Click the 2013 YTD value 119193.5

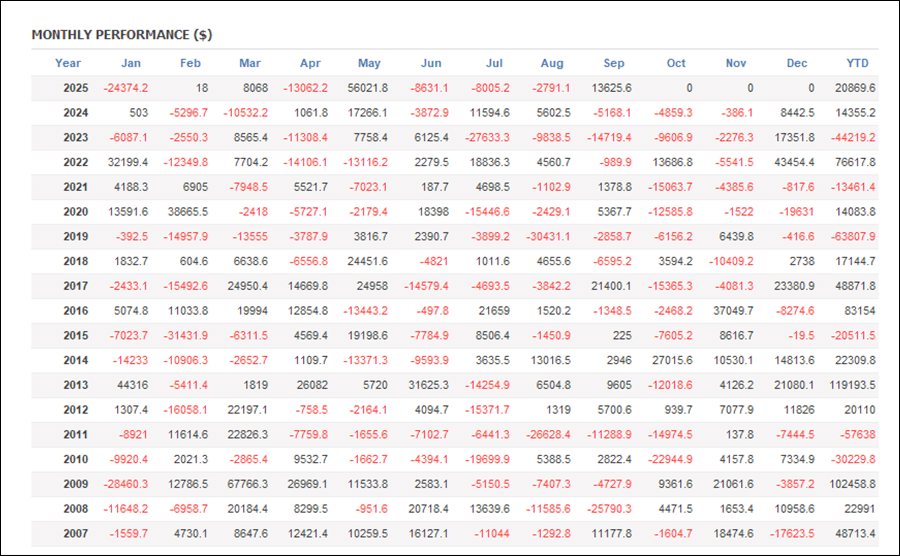[x=852, y=385]
